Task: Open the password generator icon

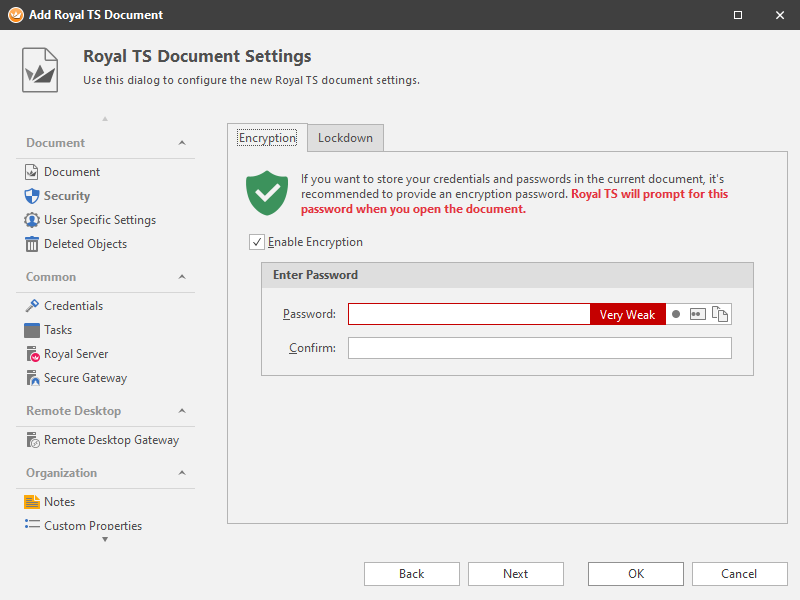Action: tap(697, 314)
